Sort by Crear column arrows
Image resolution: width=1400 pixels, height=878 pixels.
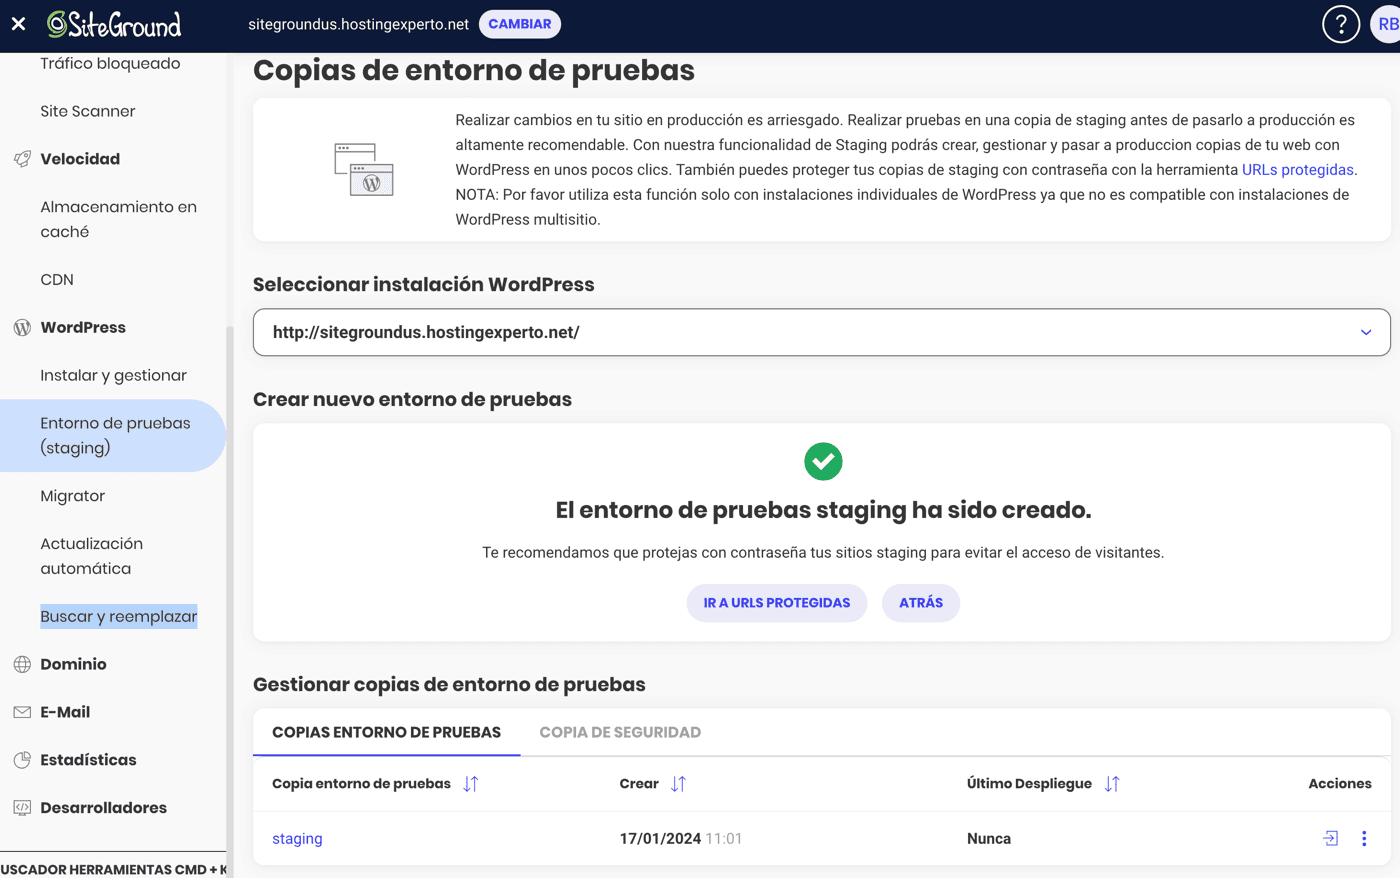[x=678, y=784]
